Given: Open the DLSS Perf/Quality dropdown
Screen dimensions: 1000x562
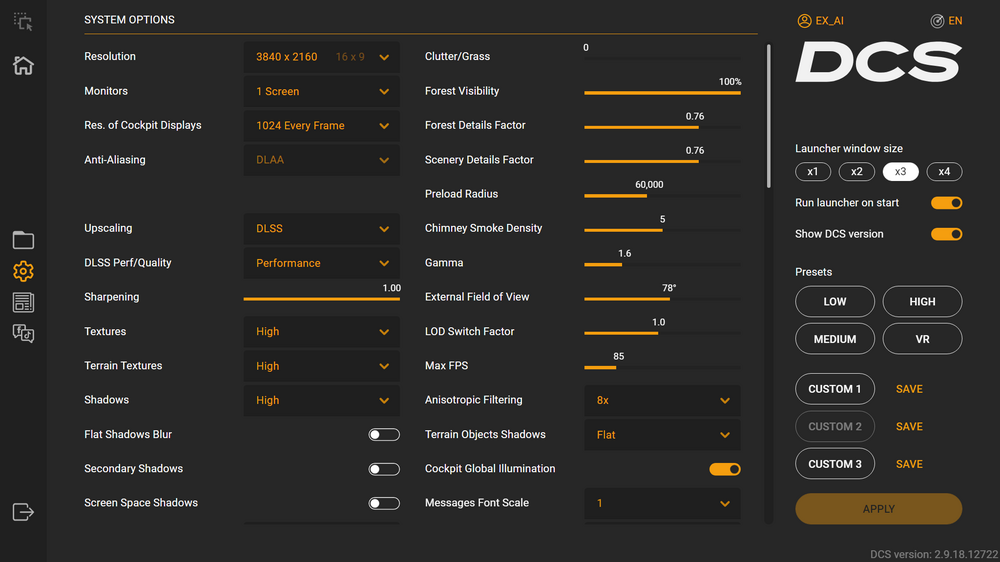Looking at the screenshot, I should click(321, 263).
